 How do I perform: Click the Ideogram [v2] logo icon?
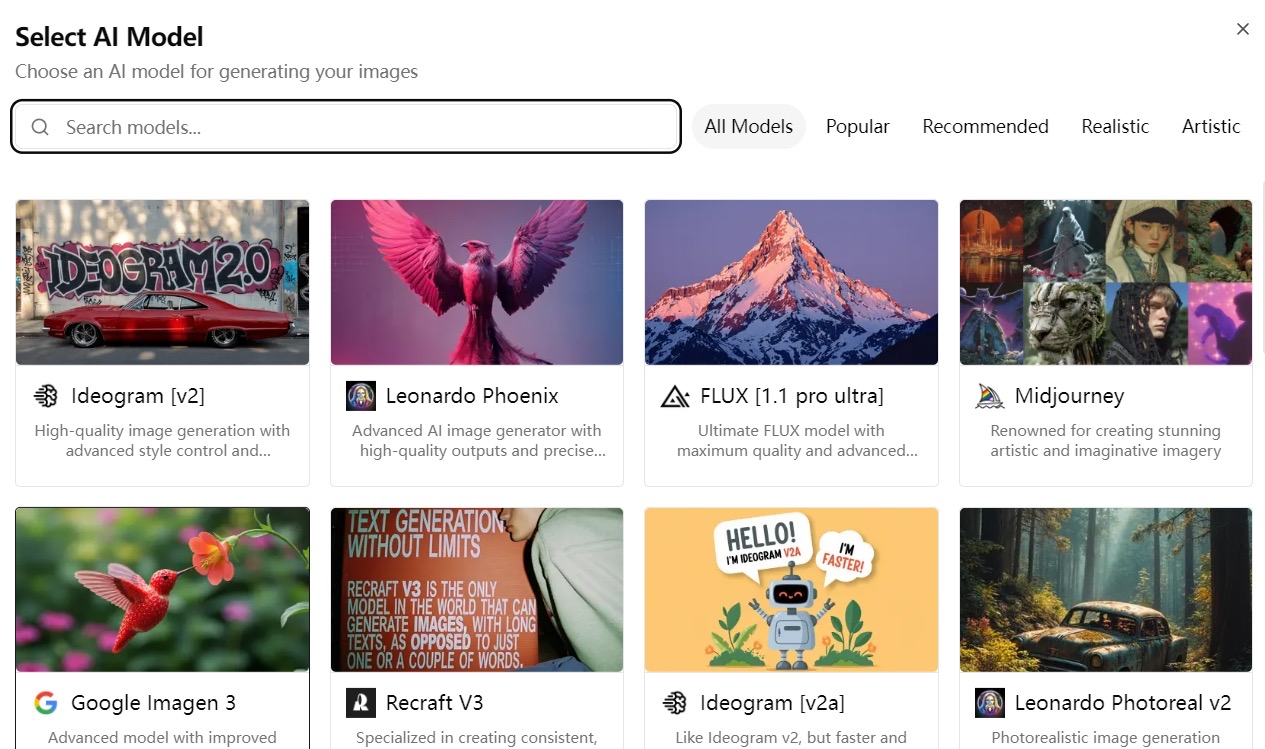coord(46,396)
